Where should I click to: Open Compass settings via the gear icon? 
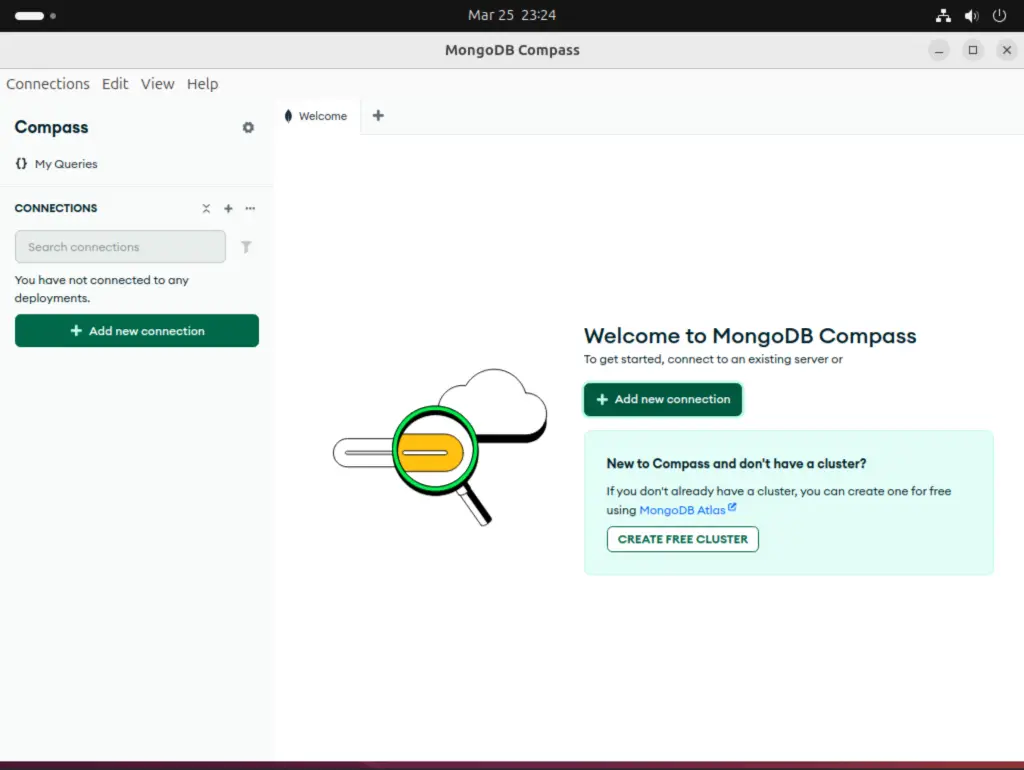248,127
